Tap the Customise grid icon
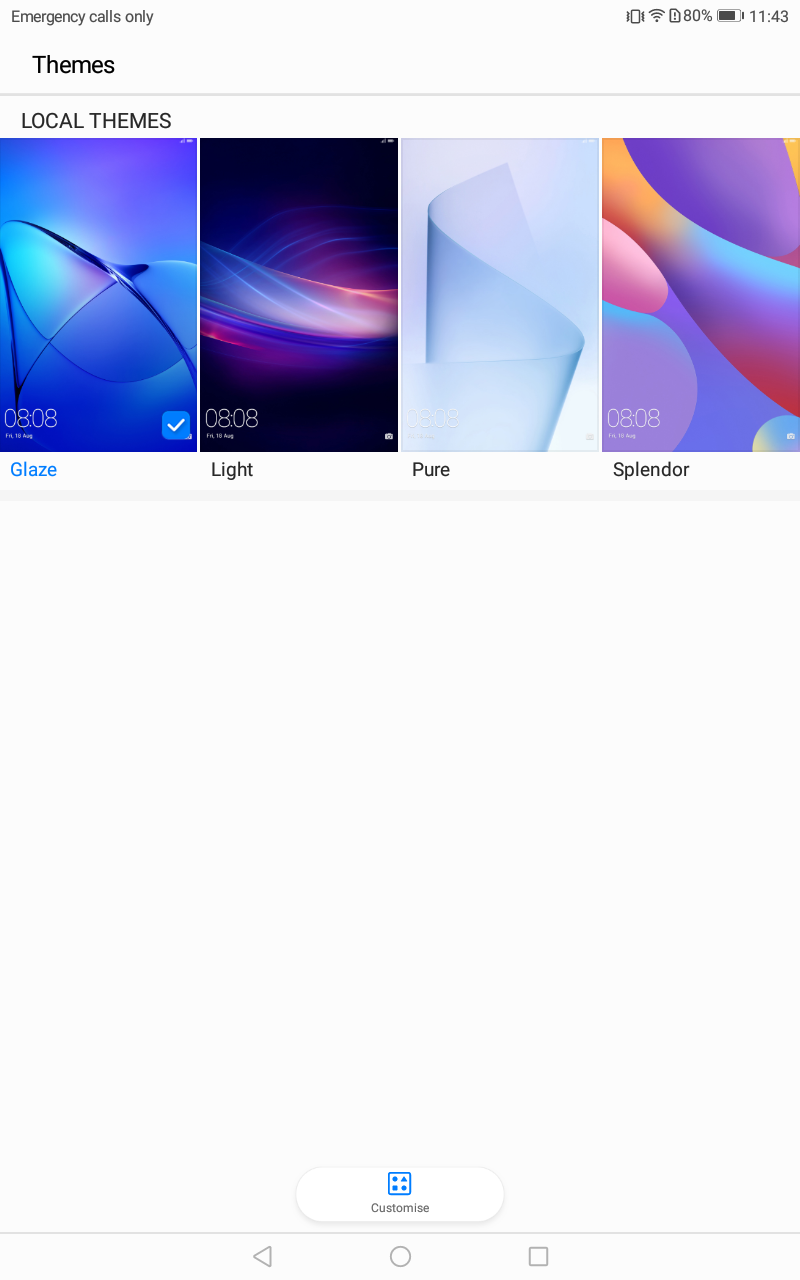 pos(400,1184)
